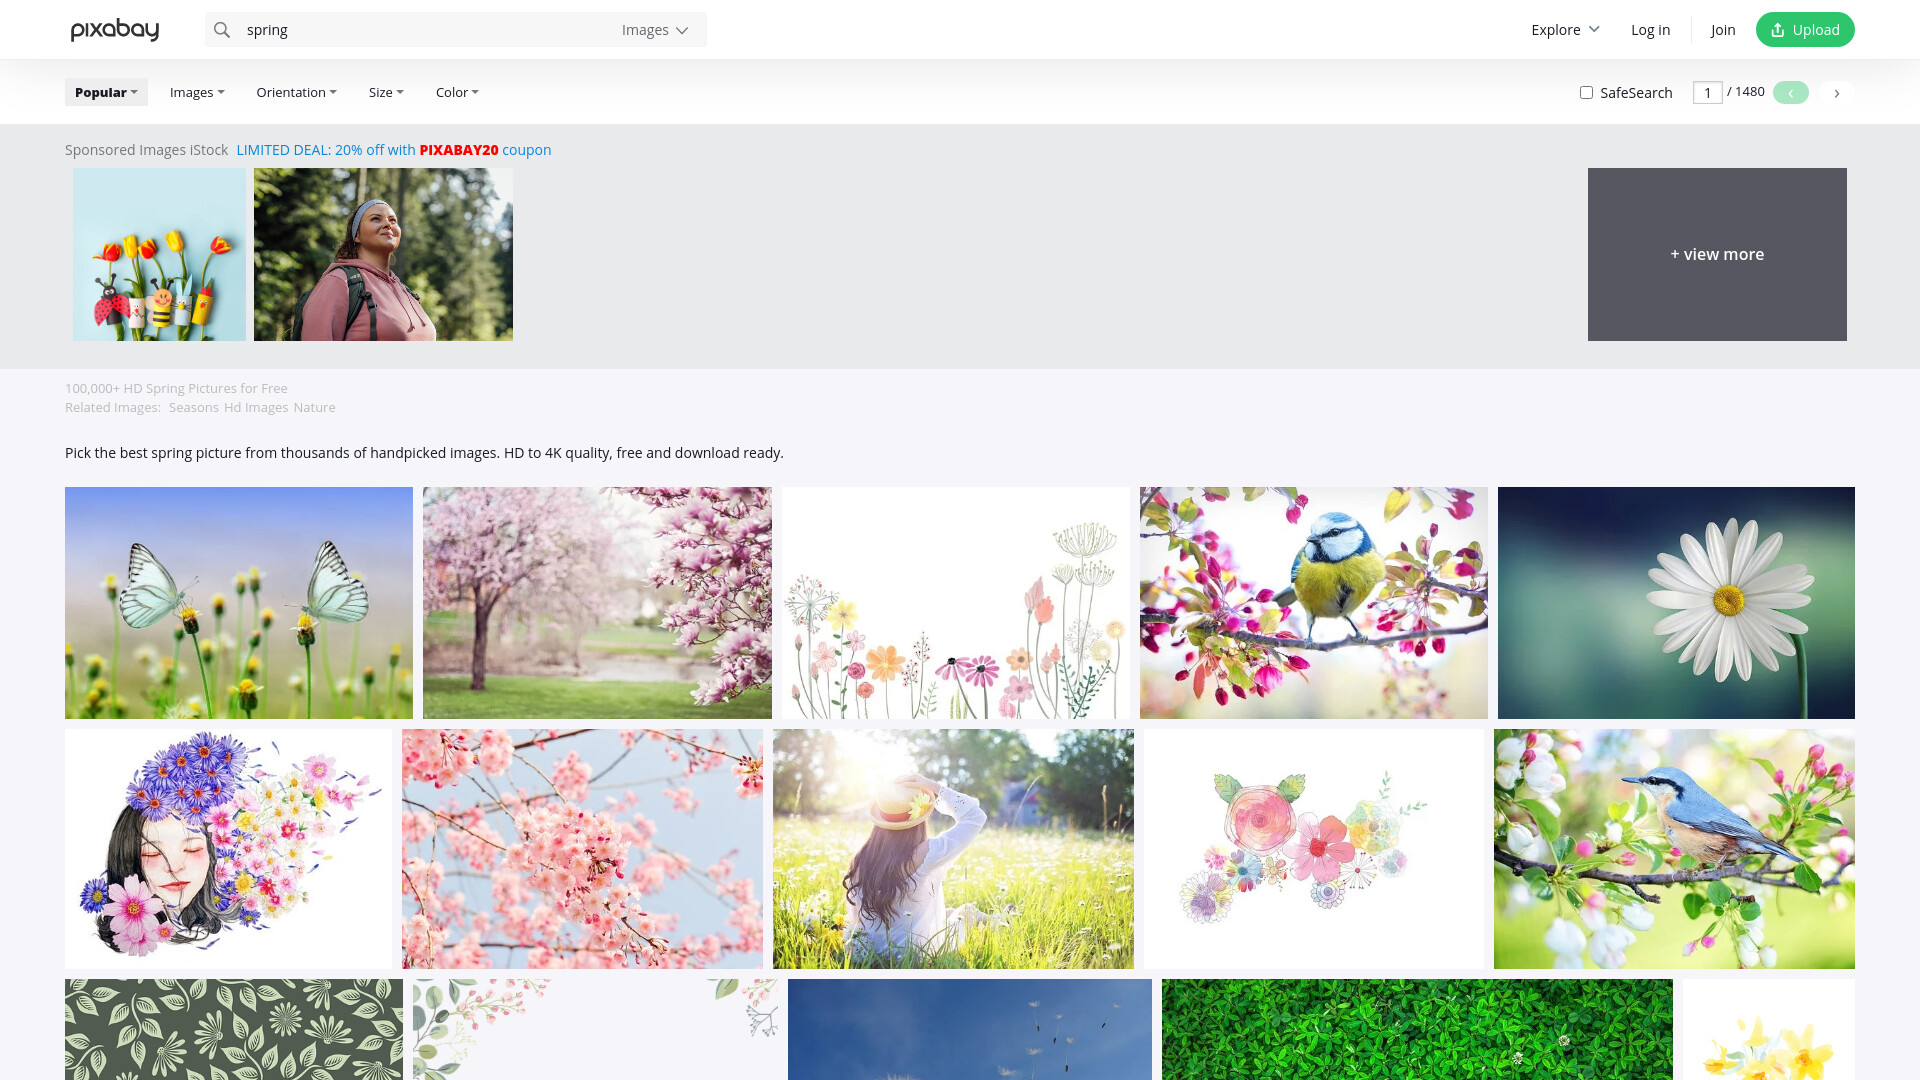Expand the Explore menu
Image resolution: width=1920 pixels, height=1080 pixels.
click(1565, 30)
